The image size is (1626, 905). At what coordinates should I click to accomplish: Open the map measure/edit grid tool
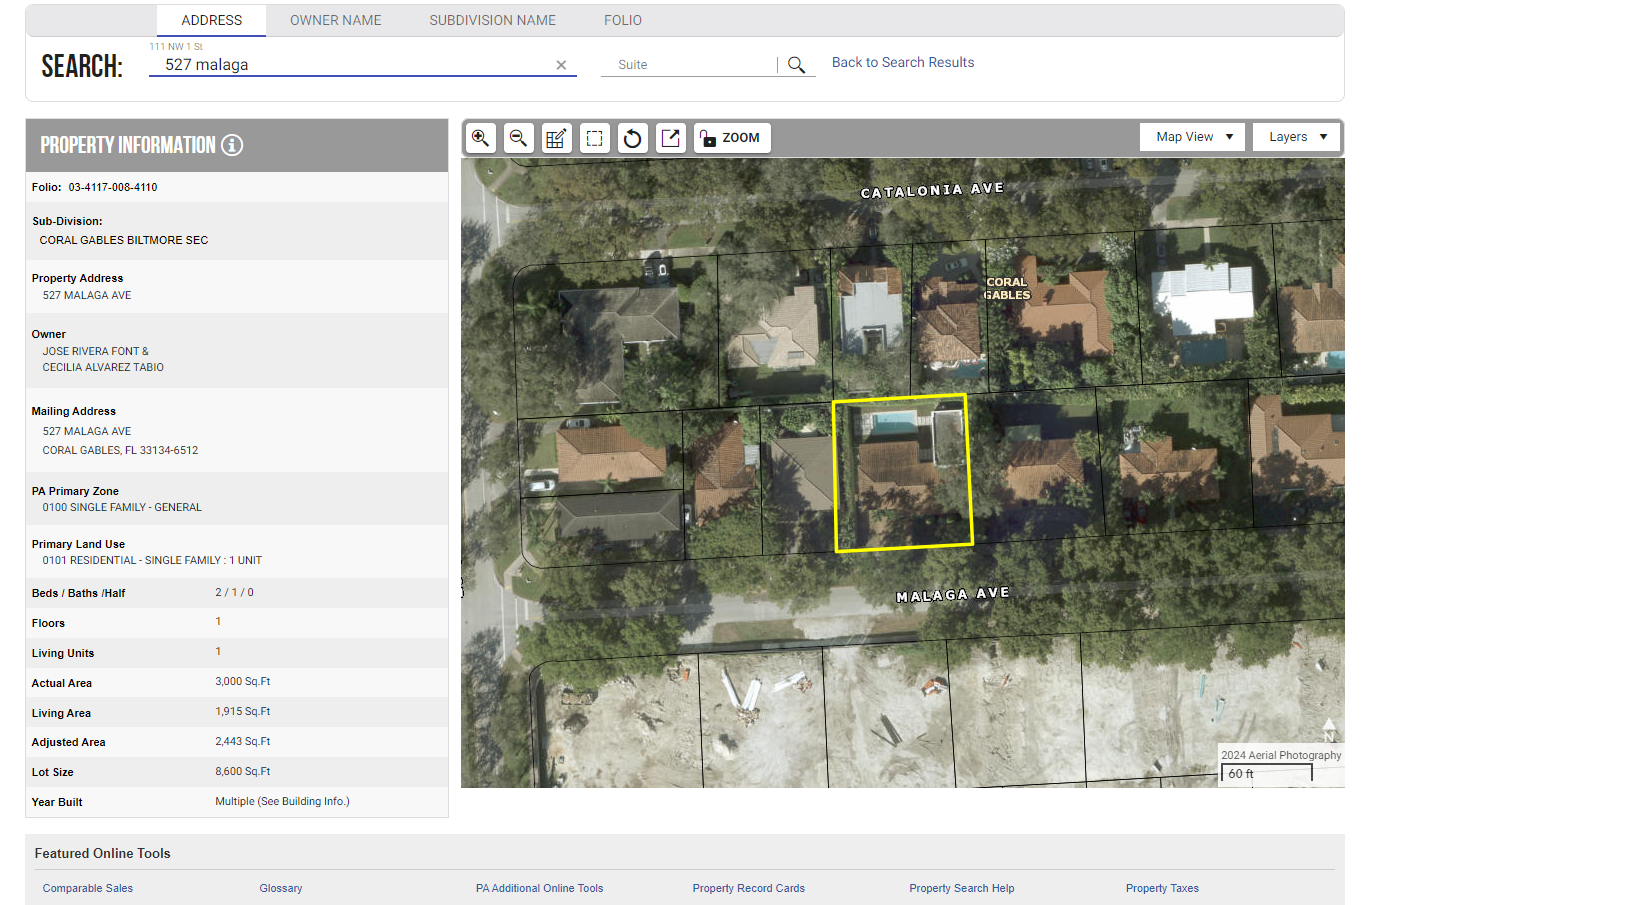click(556, 138)
